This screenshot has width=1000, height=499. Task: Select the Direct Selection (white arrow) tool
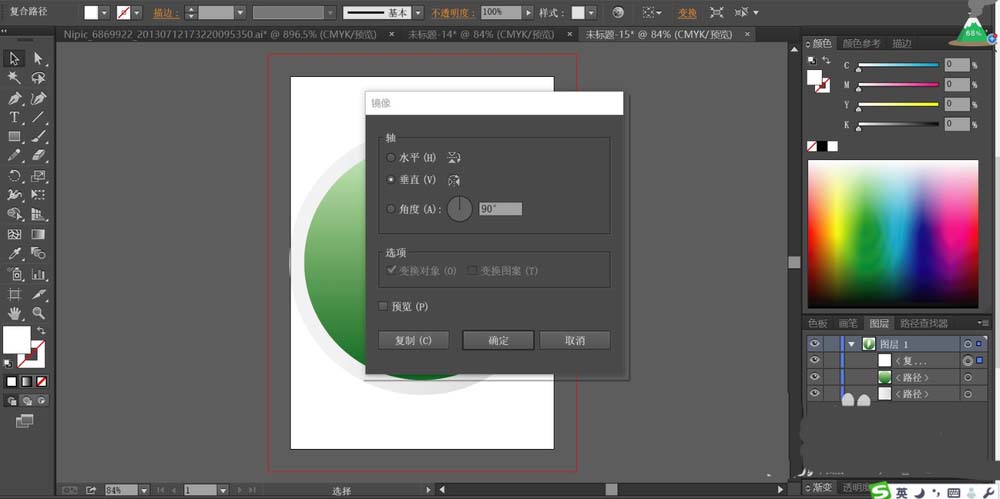tap(38, 59)
